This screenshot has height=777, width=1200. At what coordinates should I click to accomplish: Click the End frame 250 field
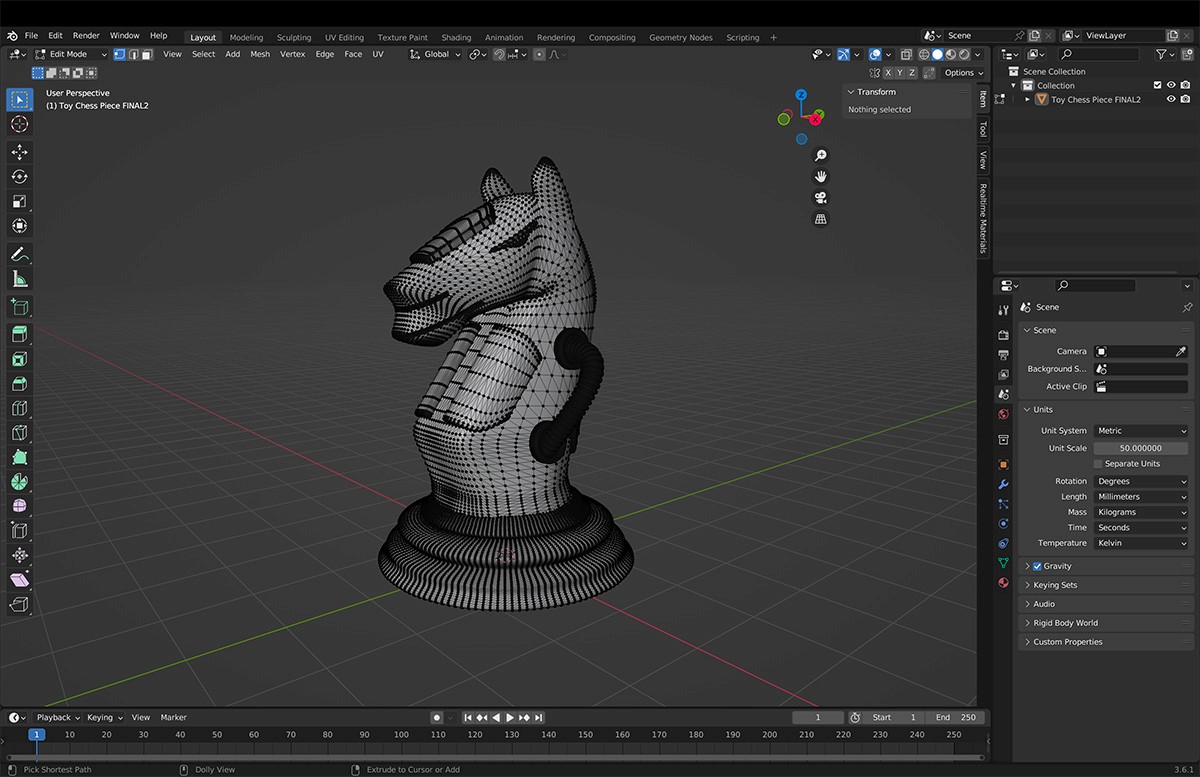956,717
